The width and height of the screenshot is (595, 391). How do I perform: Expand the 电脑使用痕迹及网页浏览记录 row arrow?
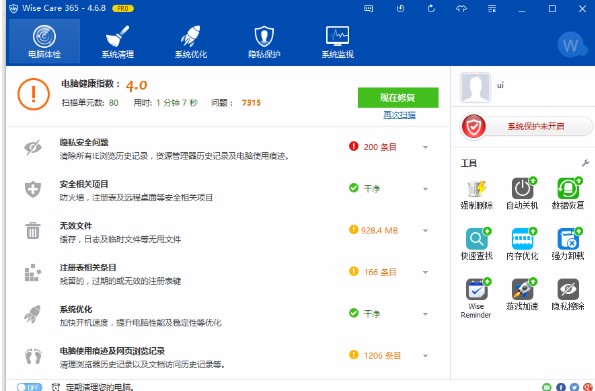point(425,356)
